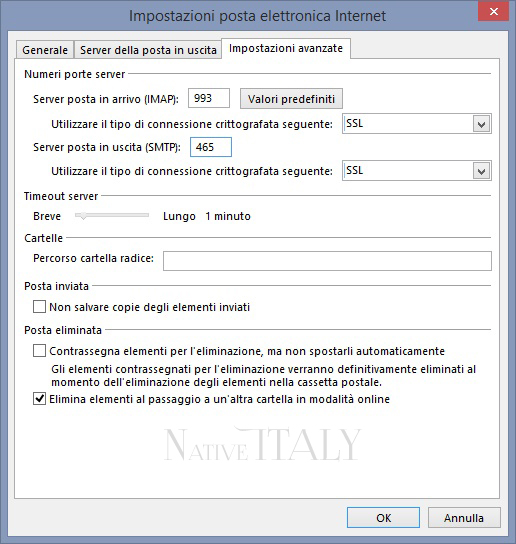516x544 pixels.
Task: Click the Non salvare copie label text
Action: [x=150, y=307]
